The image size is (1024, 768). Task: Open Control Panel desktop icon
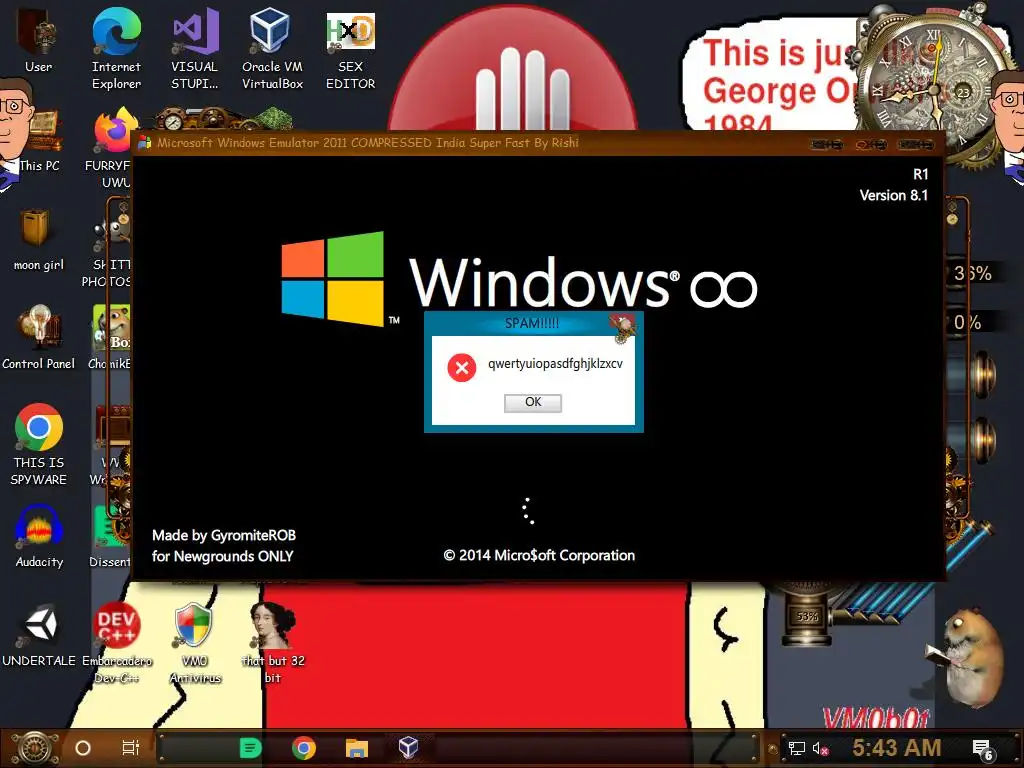[39, 336]
